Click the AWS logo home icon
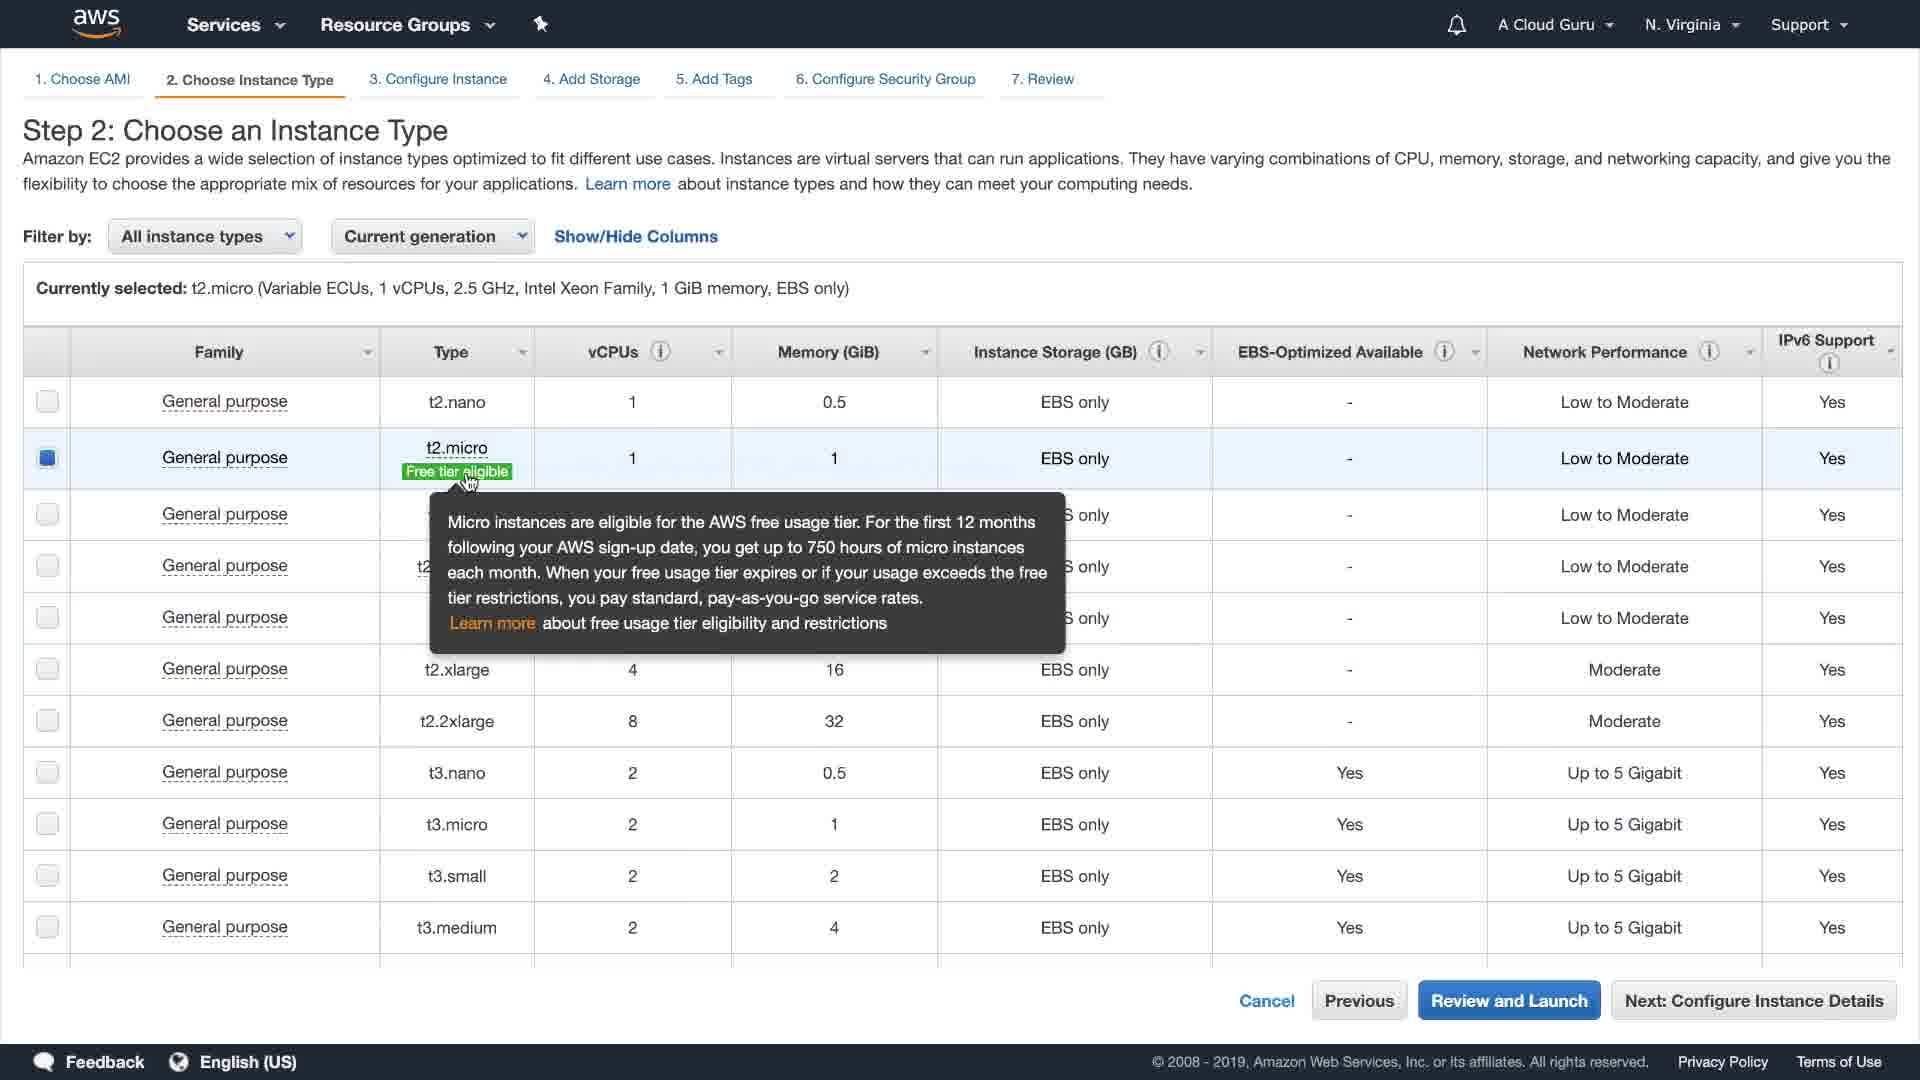Viewport: 1920px width, 1080px height. (x=97, y=24)
